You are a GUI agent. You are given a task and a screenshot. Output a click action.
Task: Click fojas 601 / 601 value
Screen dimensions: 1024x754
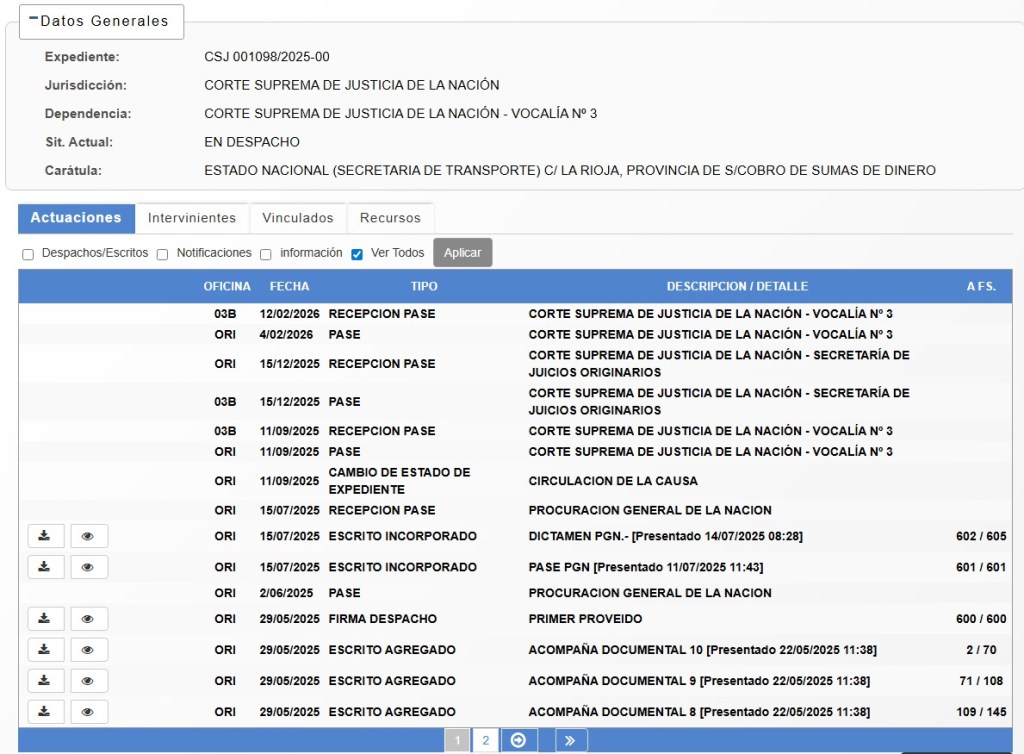(x=981, y=567)
